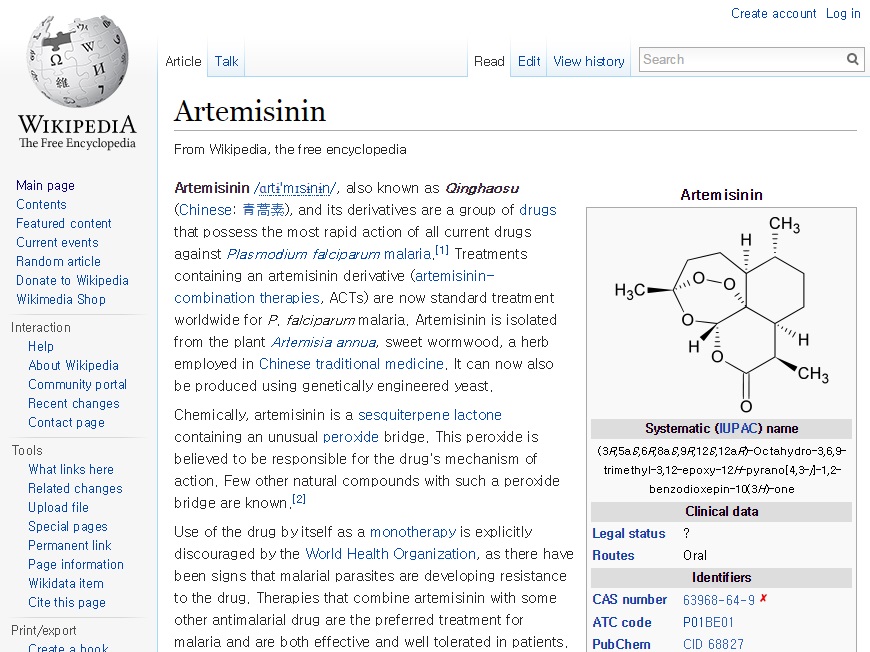
Task: Click the Interaction sidebar section heading
Action: click(41, 327)
